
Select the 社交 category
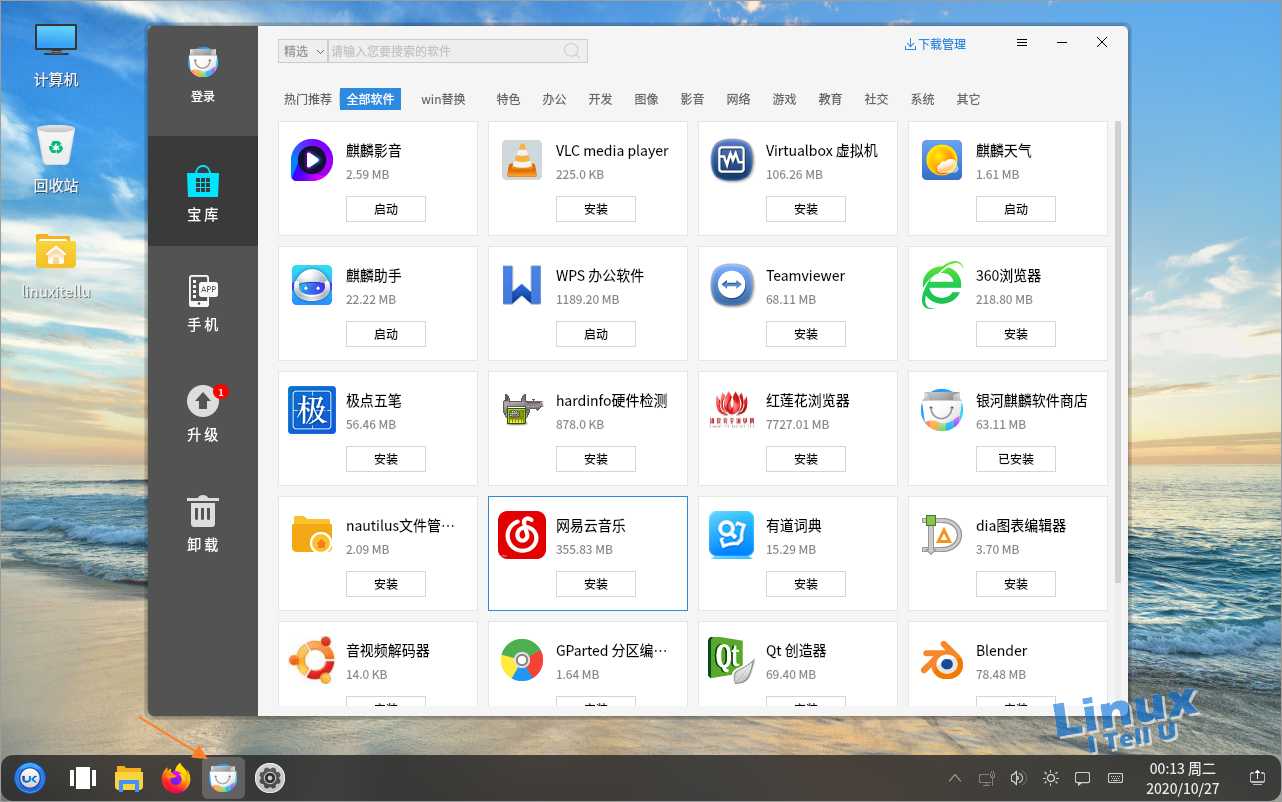click(876, 99)
